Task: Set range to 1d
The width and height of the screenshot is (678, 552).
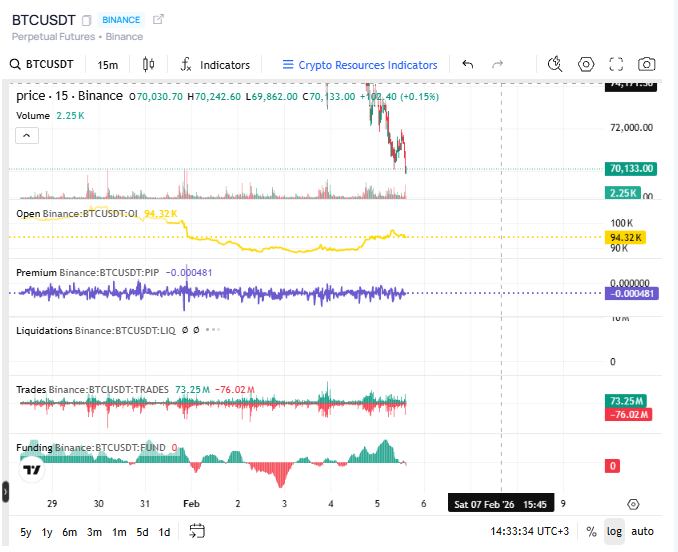Action: (164, 532)
